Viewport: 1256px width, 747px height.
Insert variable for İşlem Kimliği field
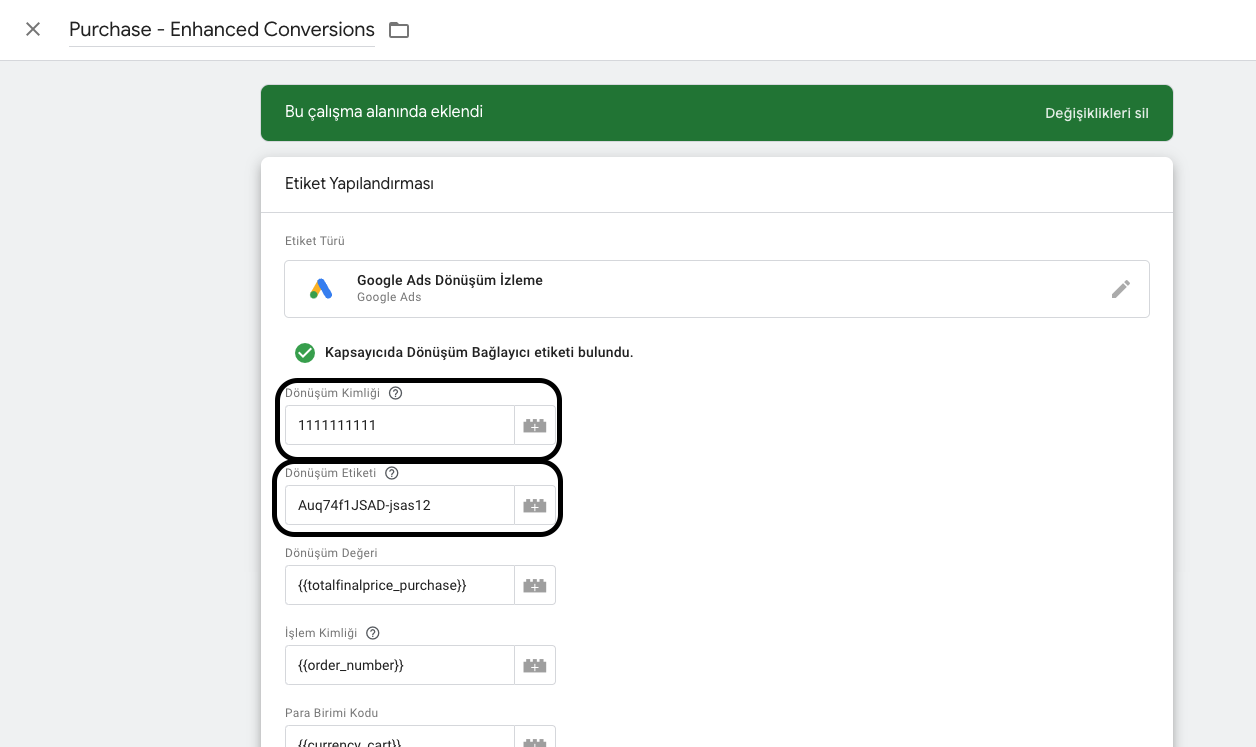point(535,665)
